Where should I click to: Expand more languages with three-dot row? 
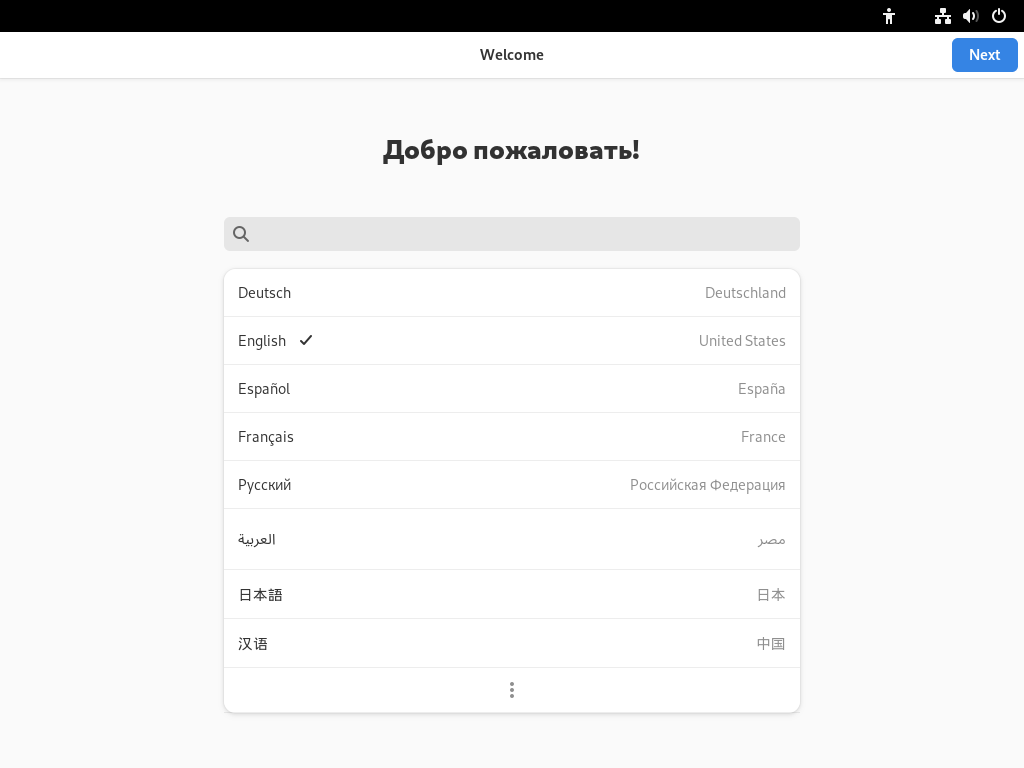[511, 690]
